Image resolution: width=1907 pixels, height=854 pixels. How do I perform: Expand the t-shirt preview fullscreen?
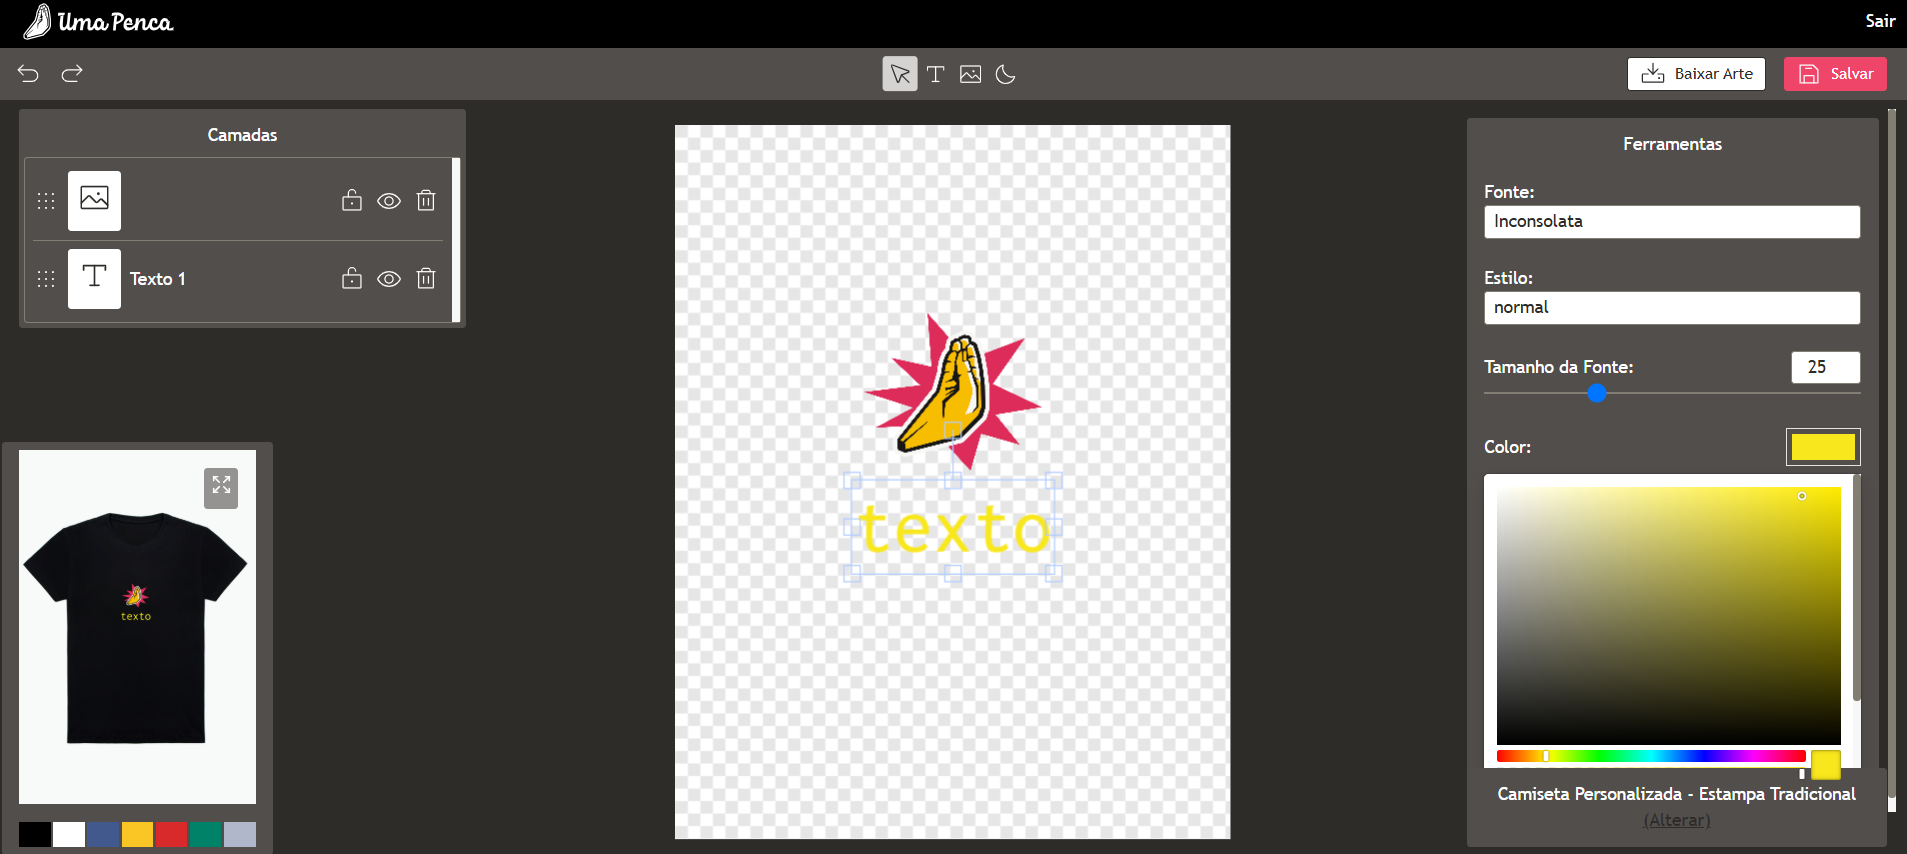click(x=221, y=487)
